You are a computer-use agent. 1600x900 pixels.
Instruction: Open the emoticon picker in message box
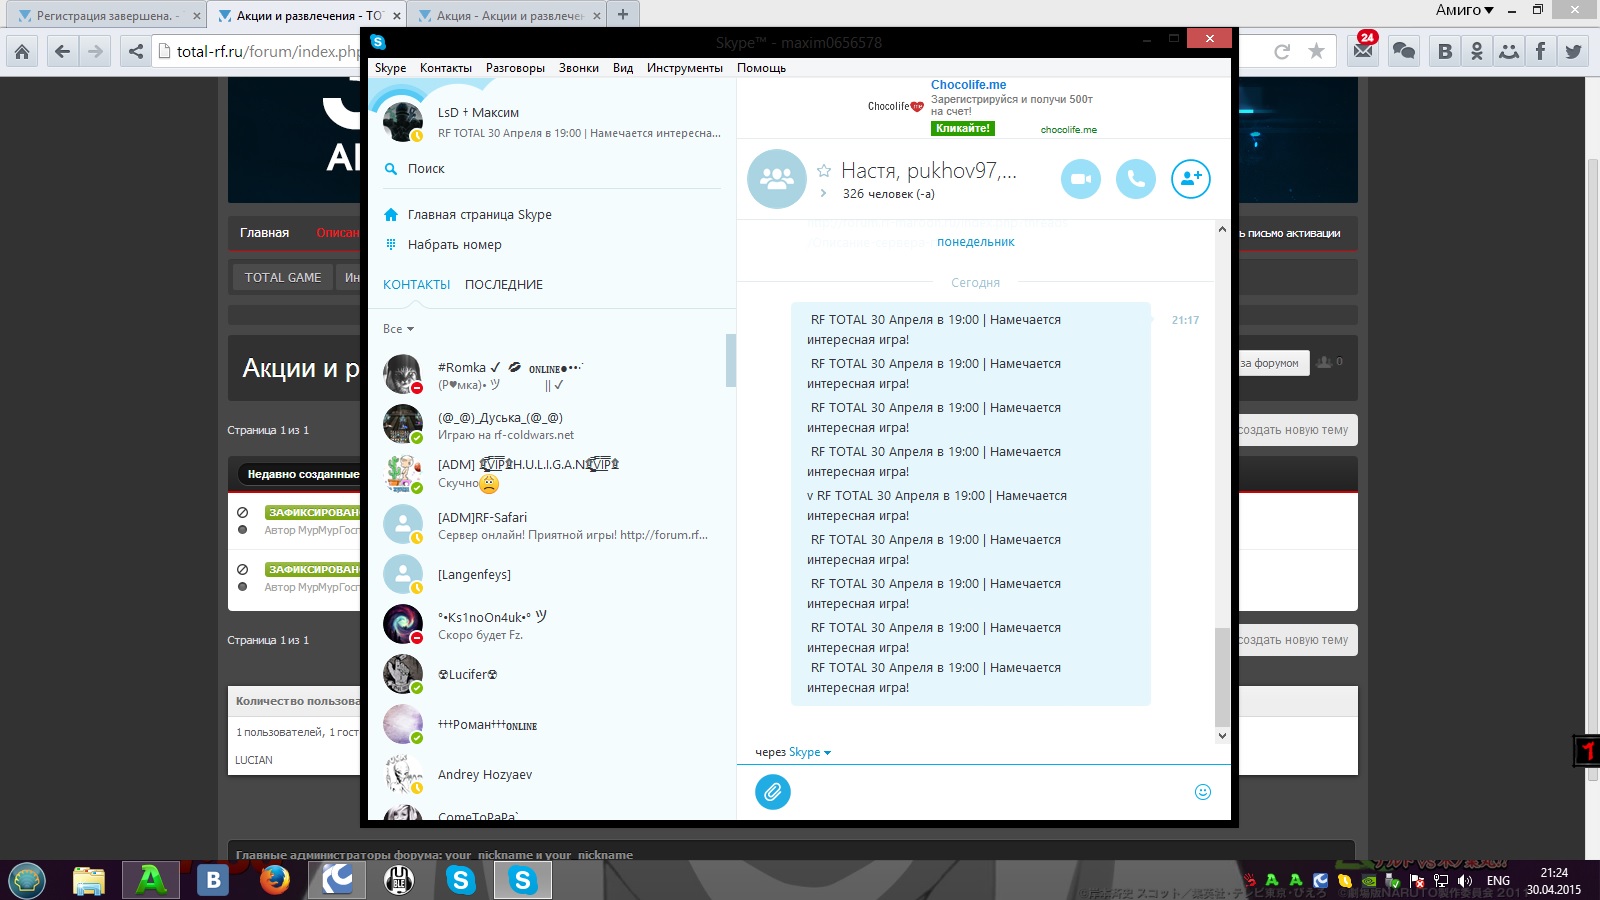pos(1203,792)
